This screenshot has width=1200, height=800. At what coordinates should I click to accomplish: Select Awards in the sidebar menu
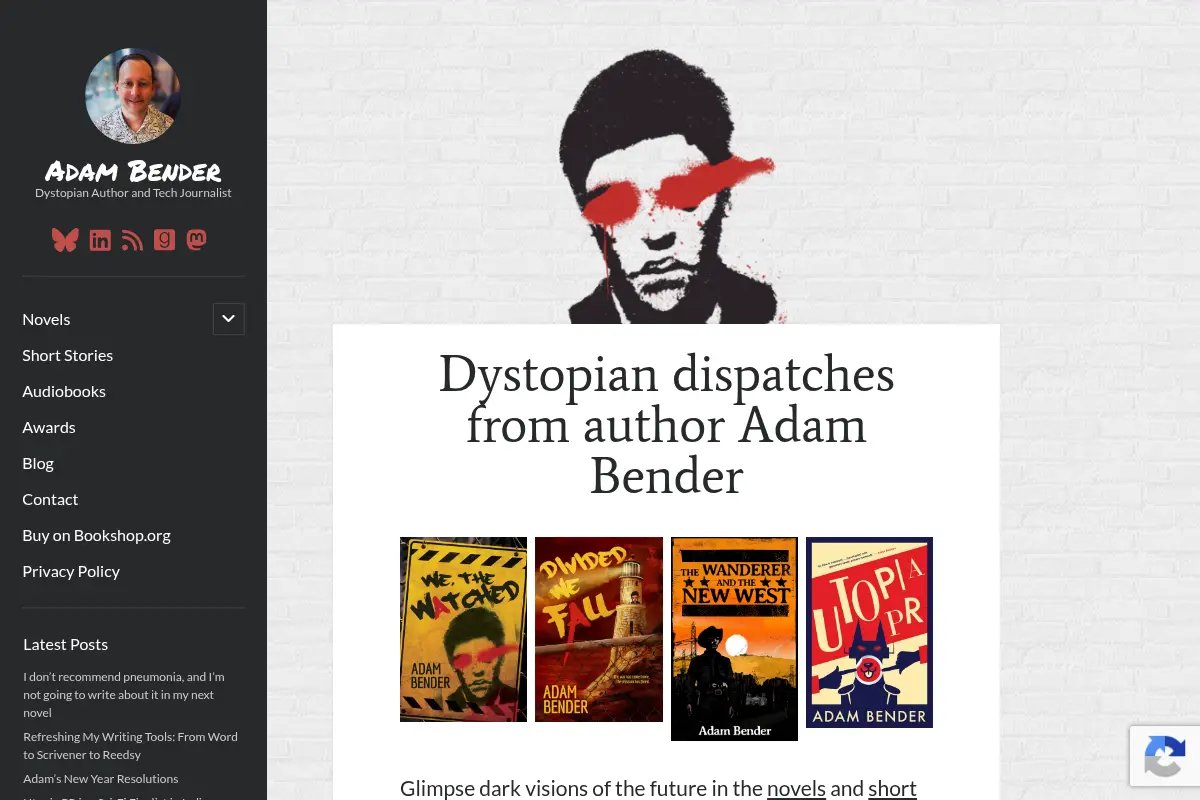[49, 427]
